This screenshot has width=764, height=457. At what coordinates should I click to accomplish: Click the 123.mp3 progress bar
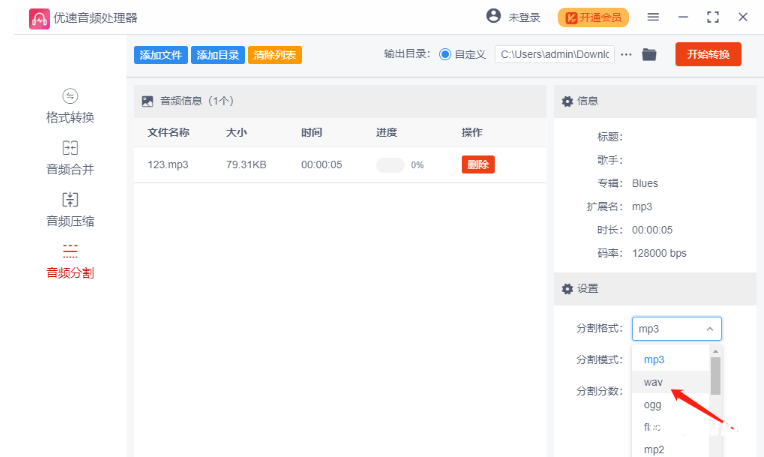(390, 165)
